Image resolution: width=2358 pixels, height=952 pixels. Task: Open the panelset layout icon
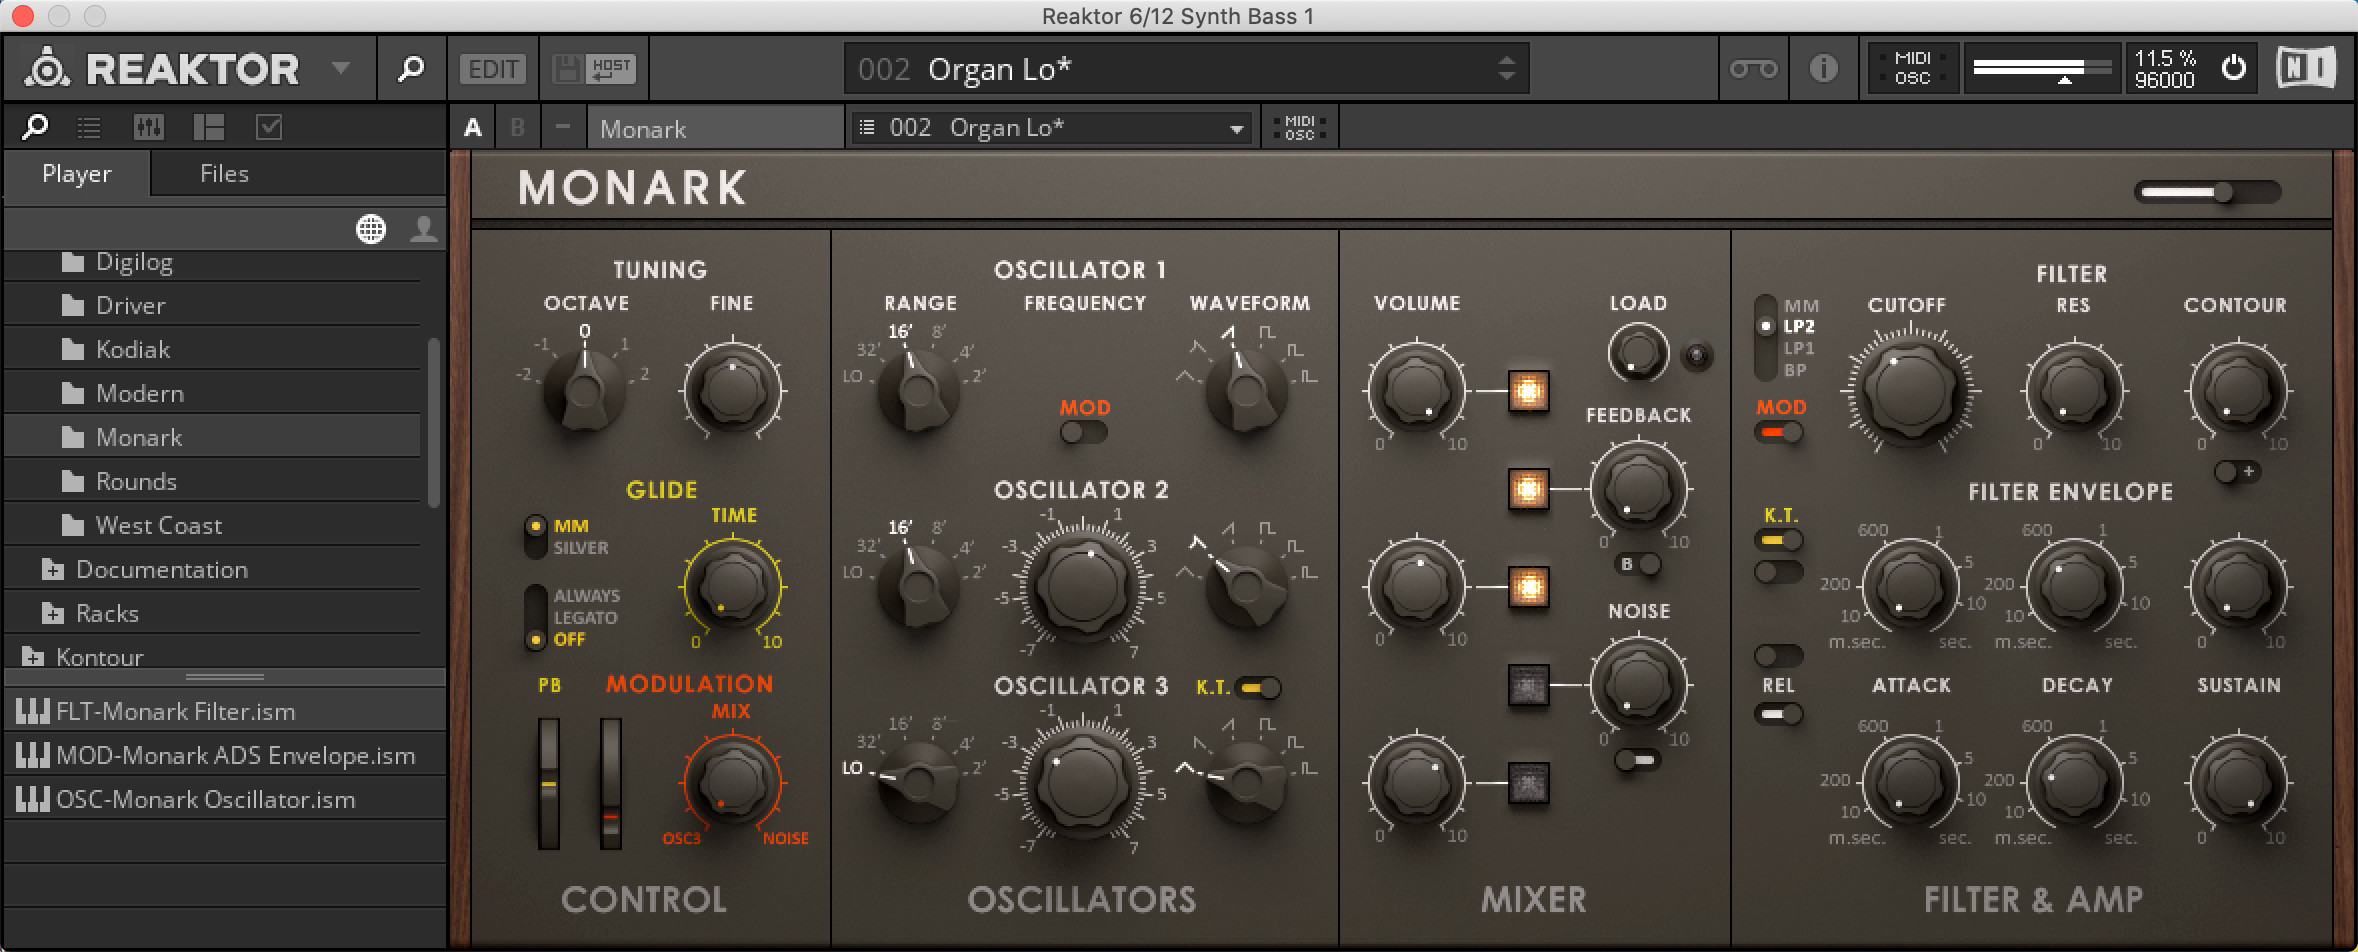[x=208, y=127]
